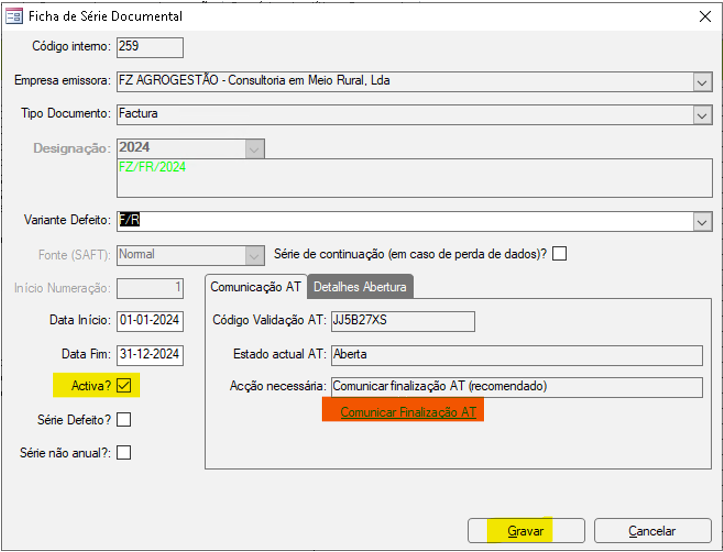Viewport: 723px width, 552px height.
Task: Tick the Série não anual? checkbox
Action: [x=124, y=452]
